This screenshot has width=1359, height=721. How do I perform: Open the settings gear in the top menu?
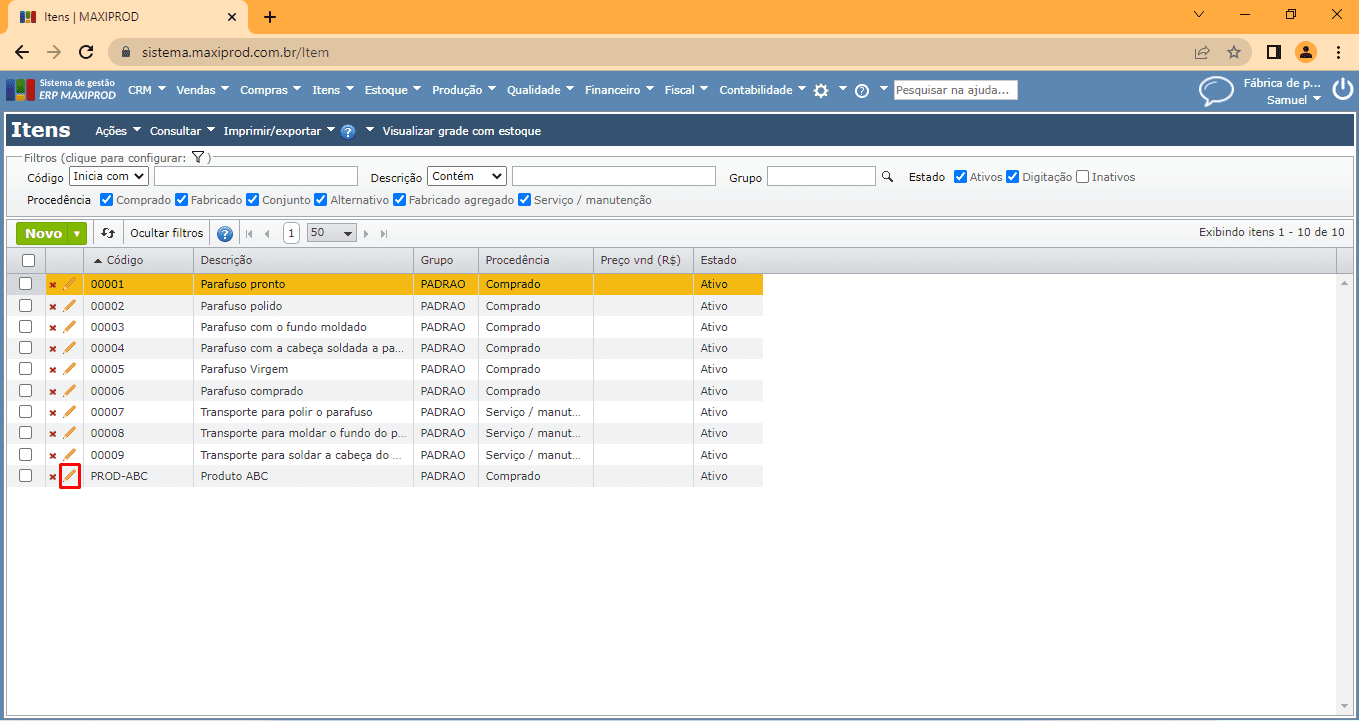coord(821,90)
